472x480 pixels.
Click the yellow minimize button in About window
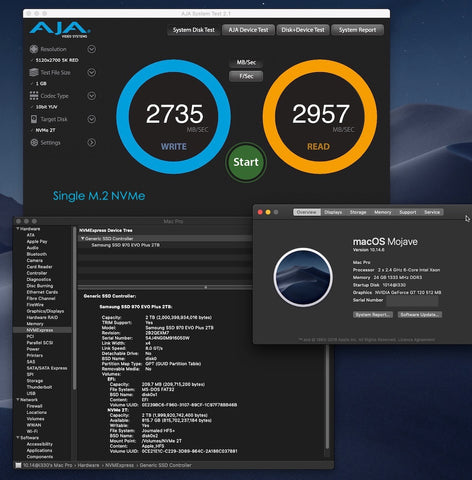[268, 212]
